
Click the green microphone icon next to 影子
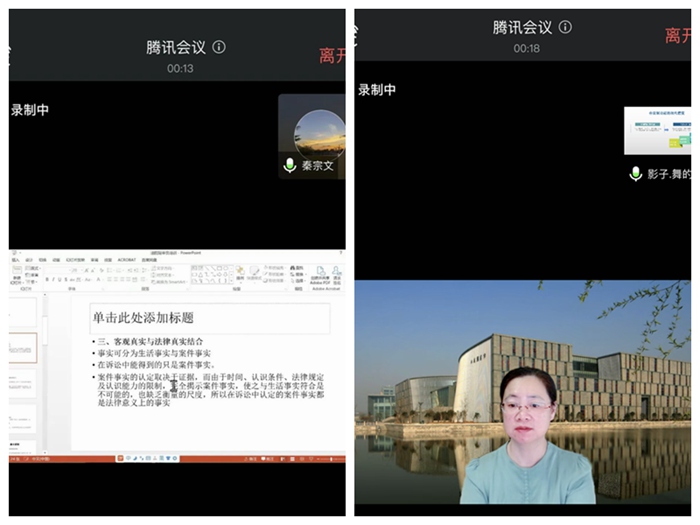pos(635,173)
